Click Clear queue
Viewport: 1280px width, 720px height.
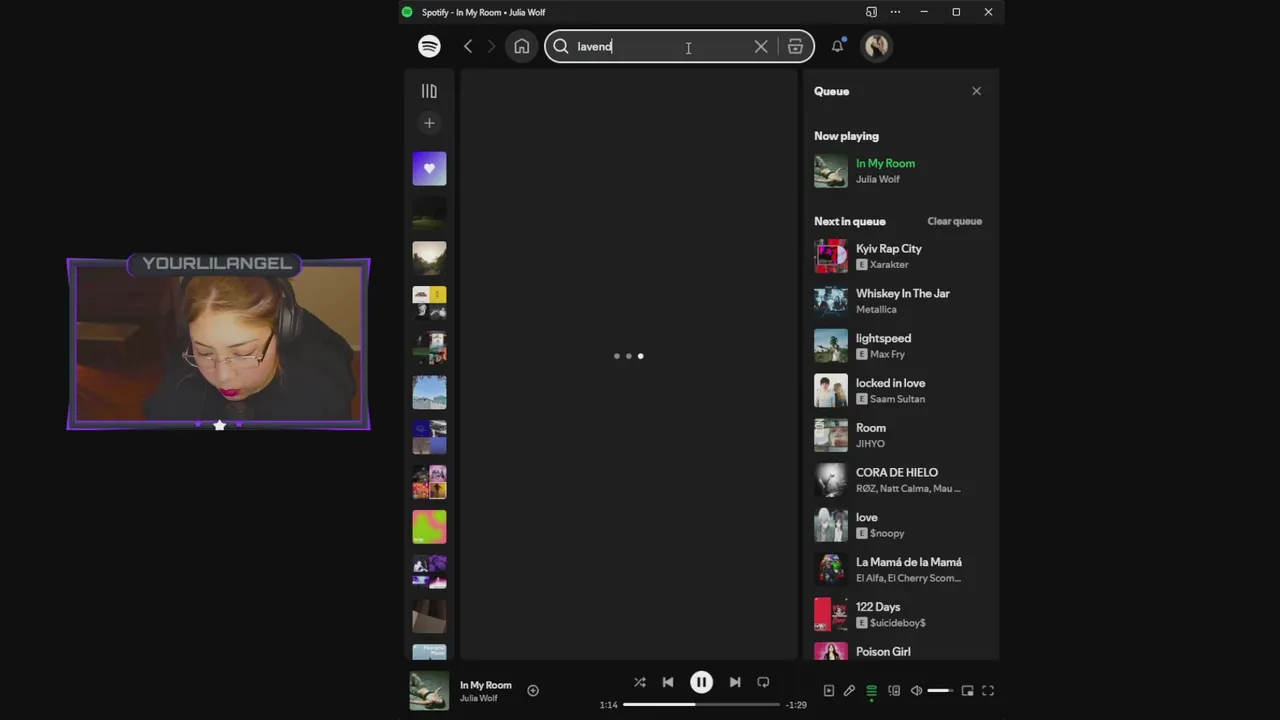tap(954, 221)
